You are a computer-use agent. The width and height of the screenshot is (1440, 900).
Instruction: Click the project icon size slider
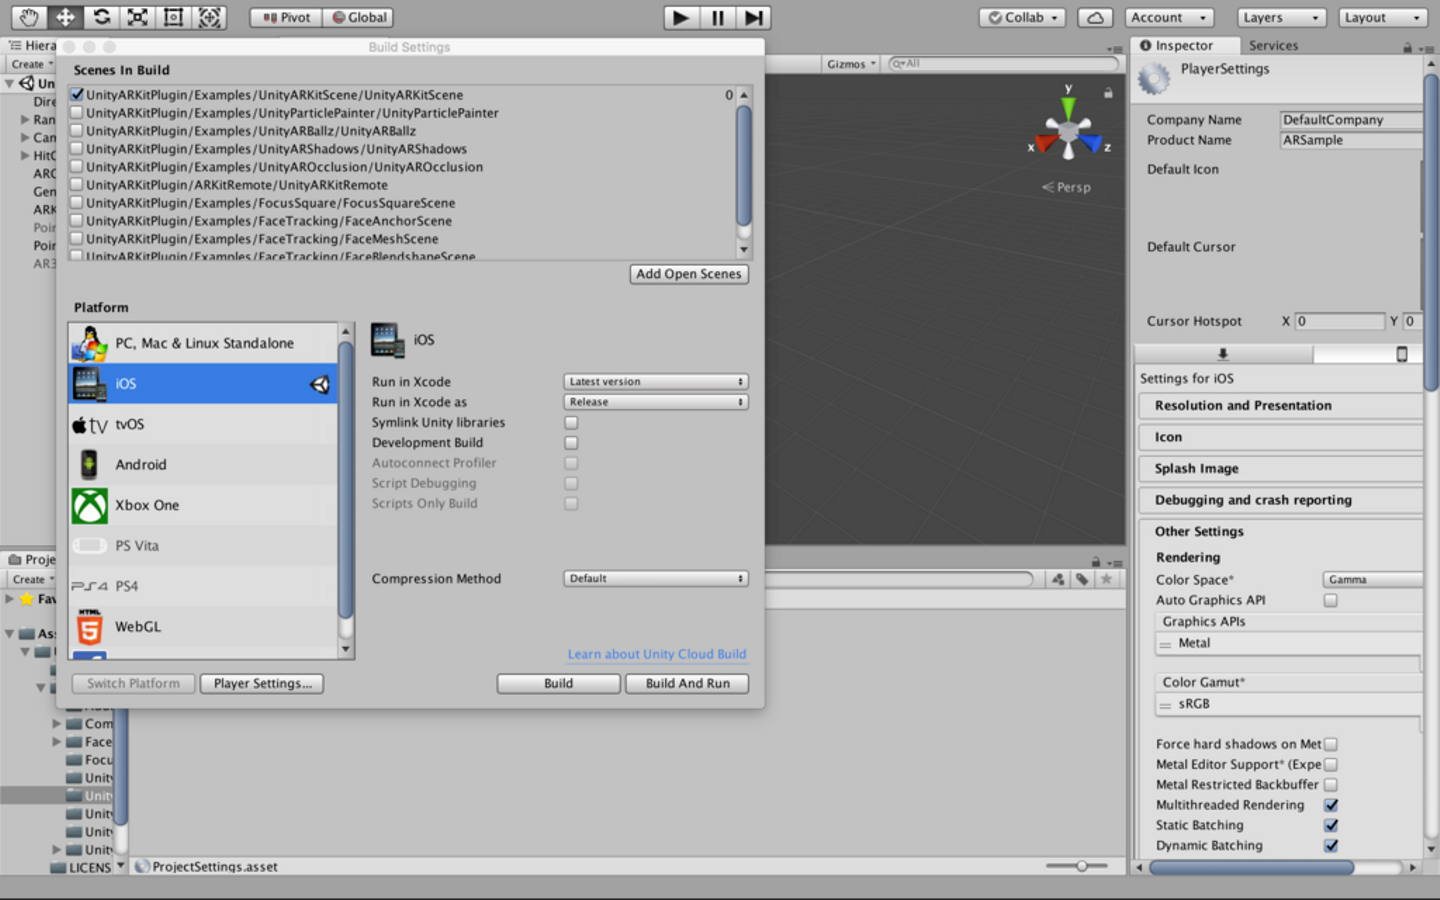[x=1081, y=866]
